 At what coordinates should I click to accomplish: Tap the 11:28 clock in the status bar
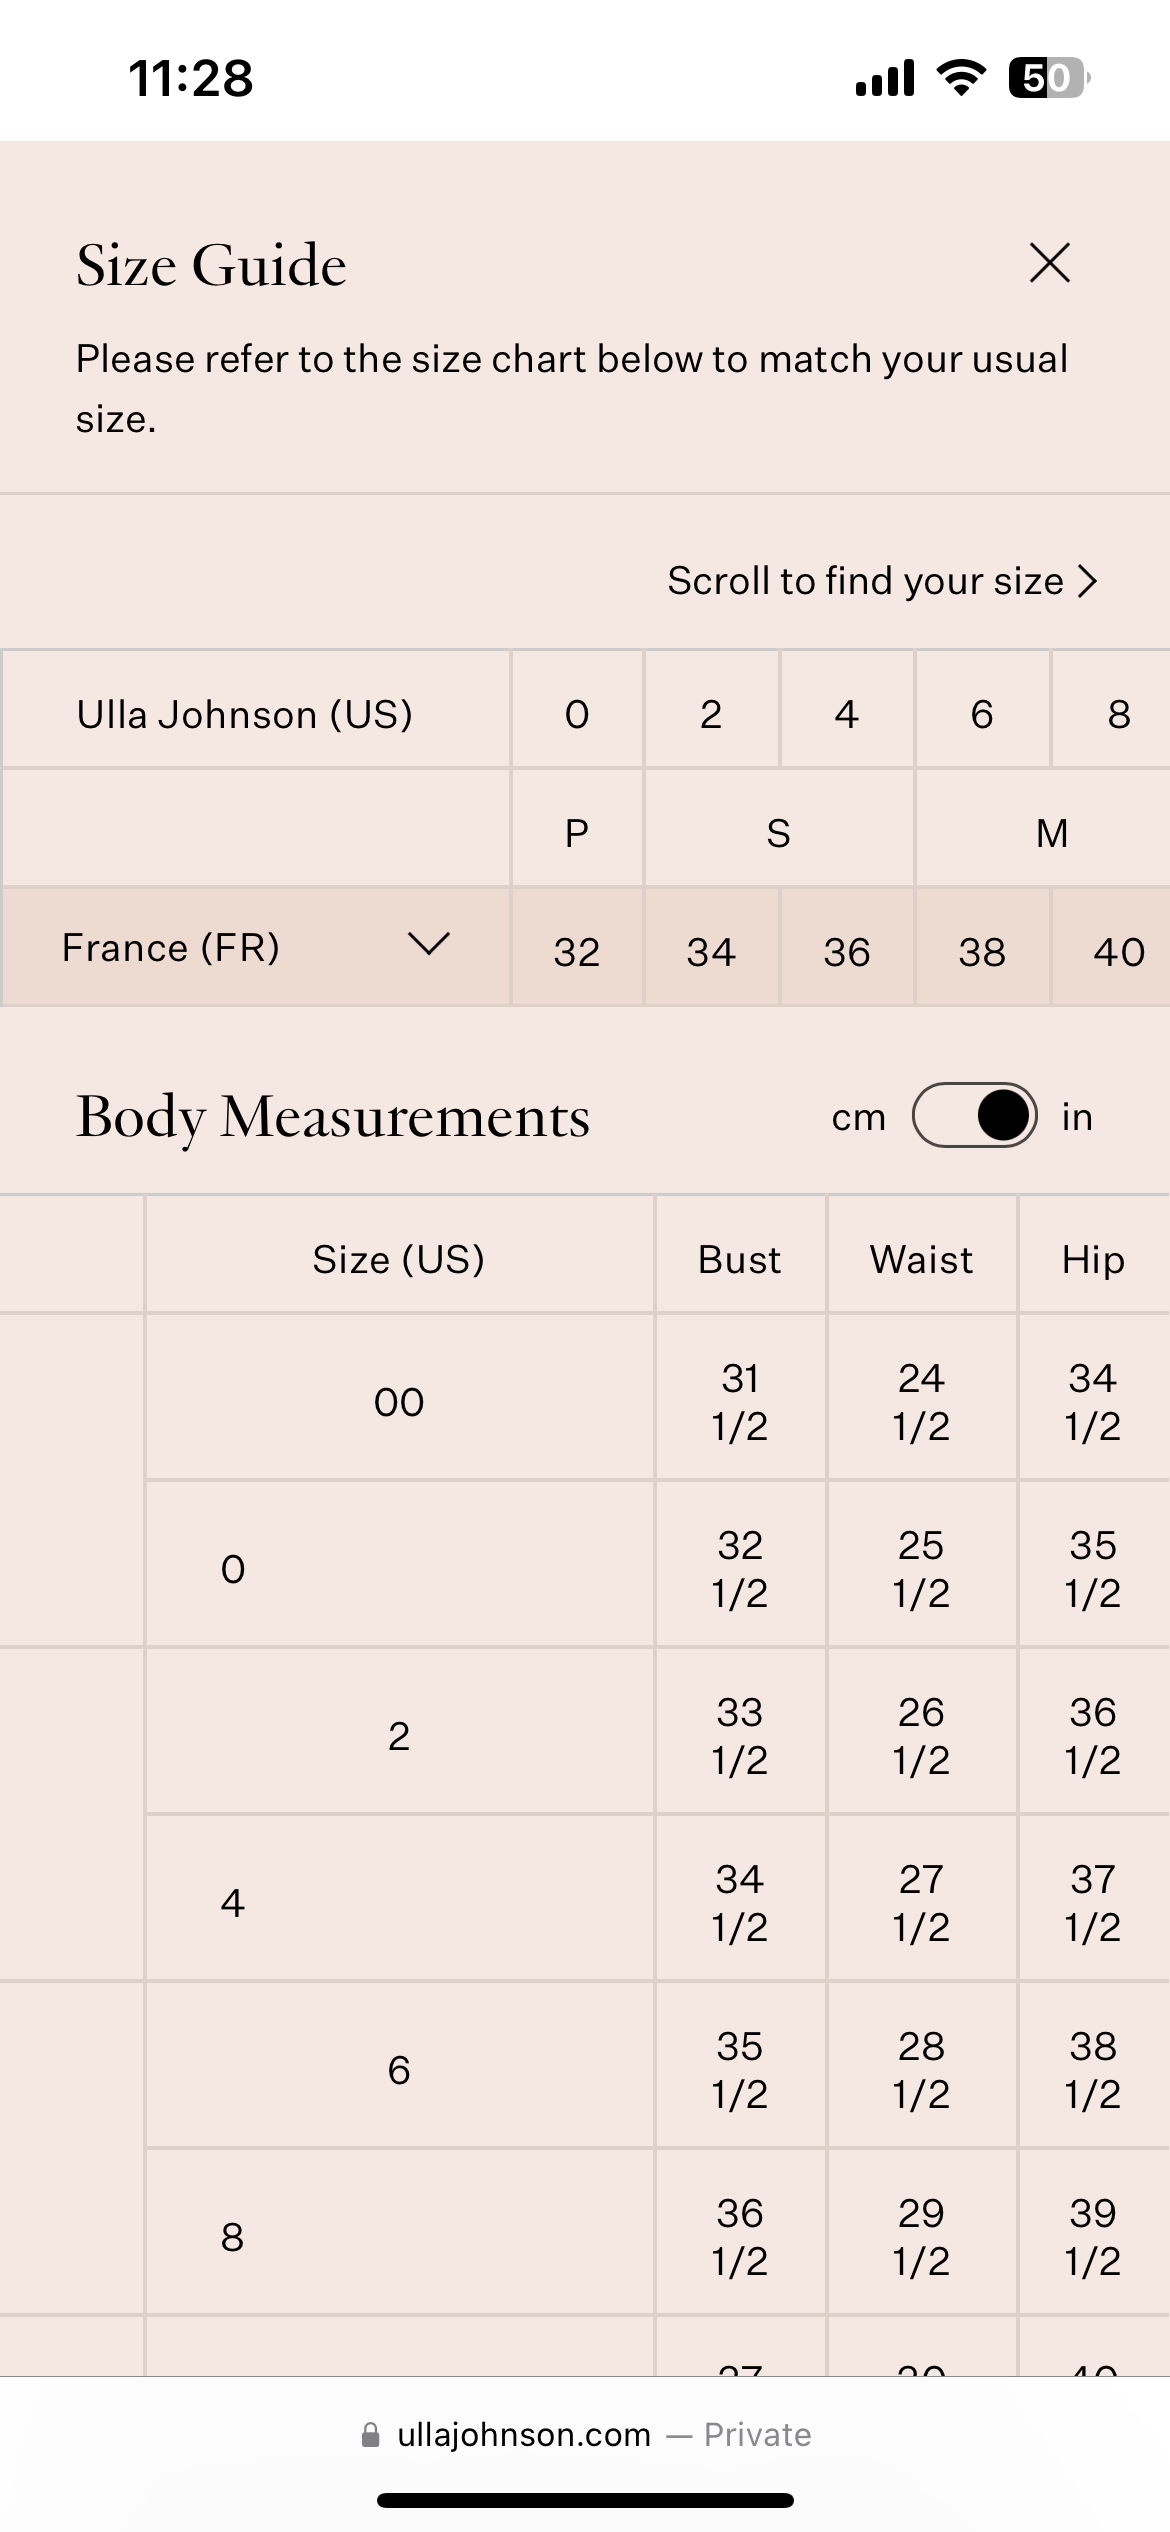(191, 78)
